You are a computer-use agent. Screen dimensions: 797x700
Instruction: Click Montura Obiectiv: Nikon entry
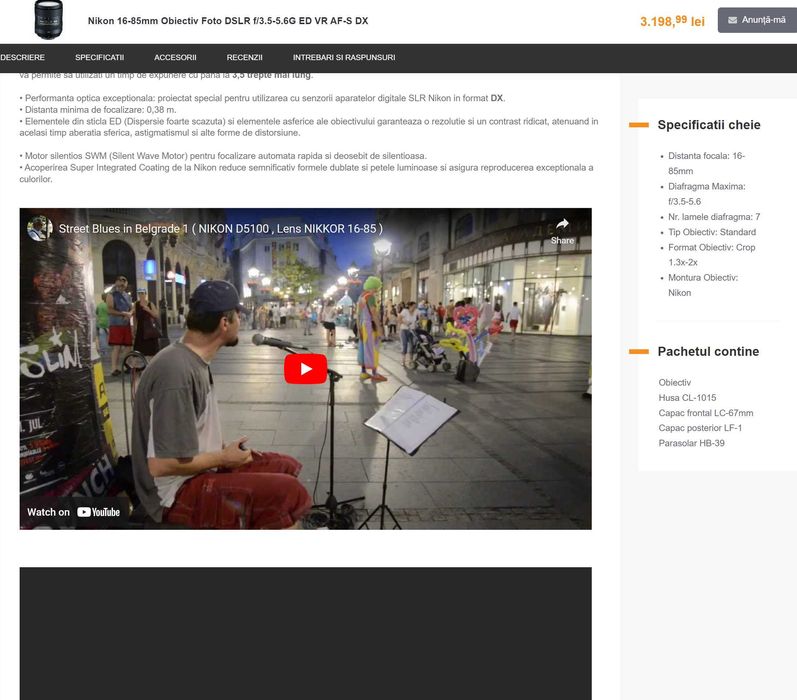(703, 285)
